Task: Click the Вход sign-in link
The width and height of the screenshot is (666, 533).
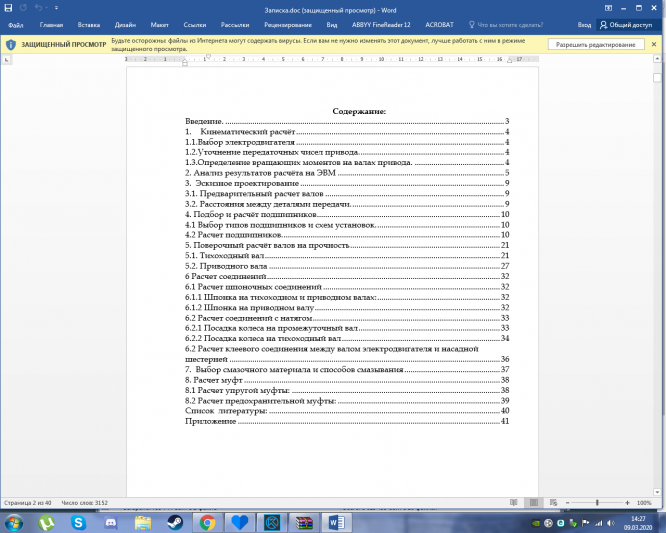Action: 584,25
